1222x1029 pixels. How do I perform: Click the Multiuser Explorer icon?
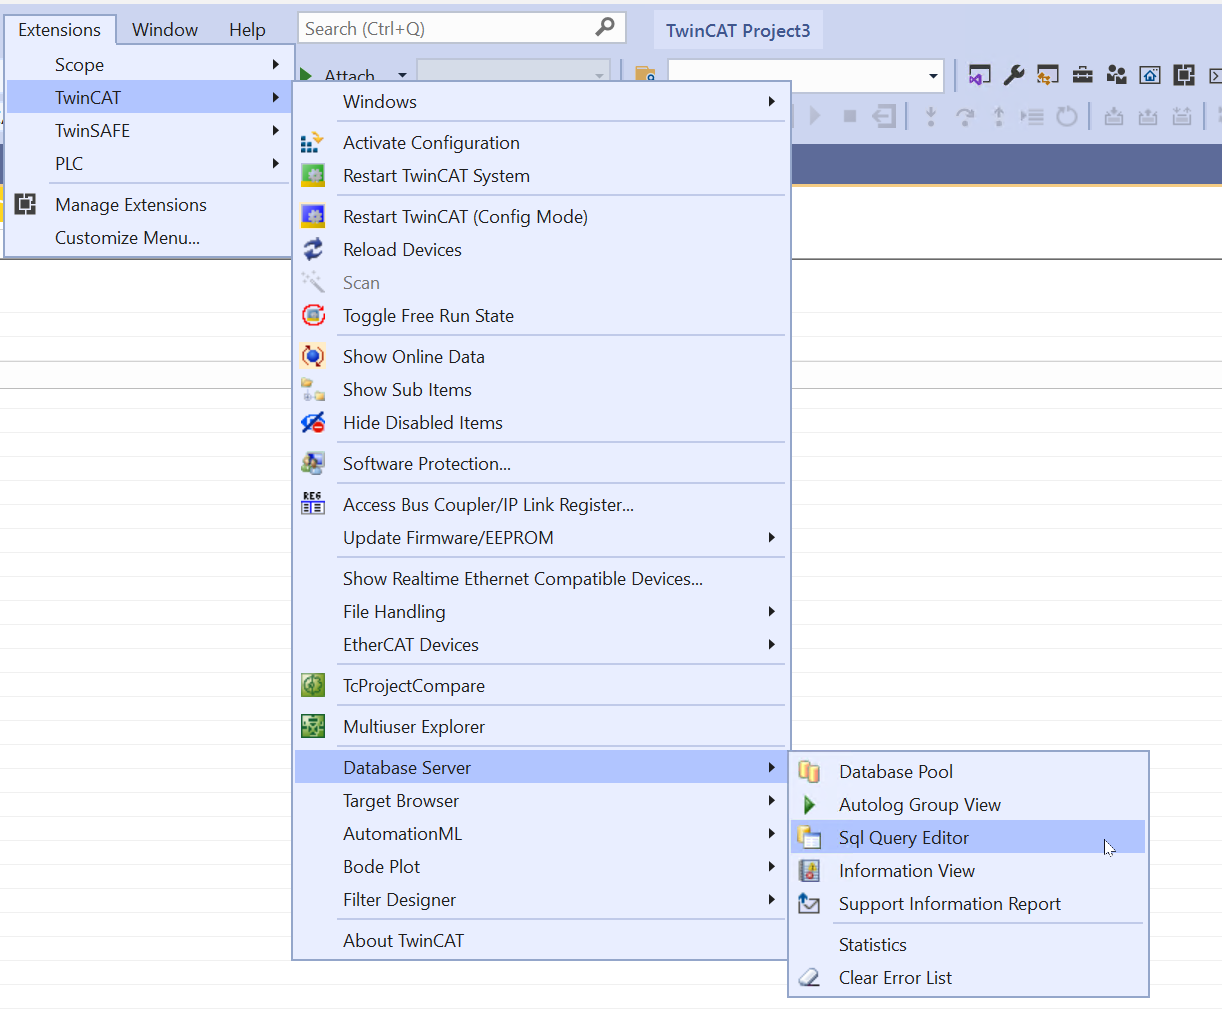pos(313,727)
